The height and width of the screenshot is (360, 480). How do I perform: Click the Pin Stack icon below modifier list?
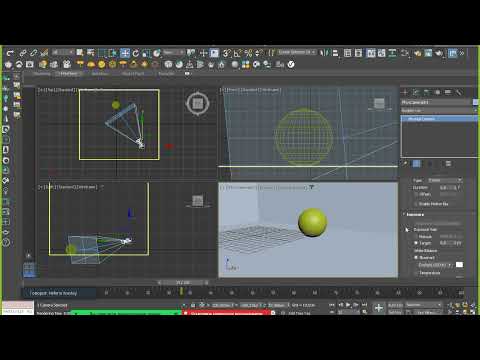(x=405, y=163)
